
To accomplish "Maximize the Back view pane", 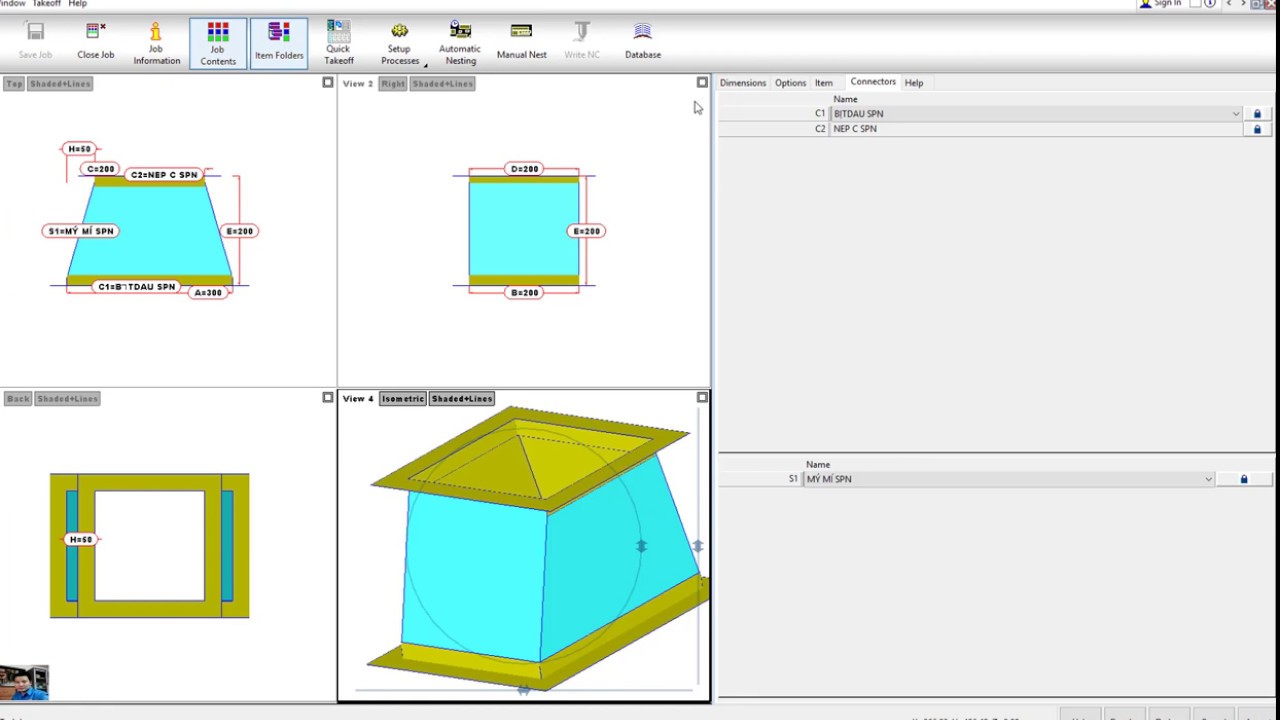I will [328, 398].
